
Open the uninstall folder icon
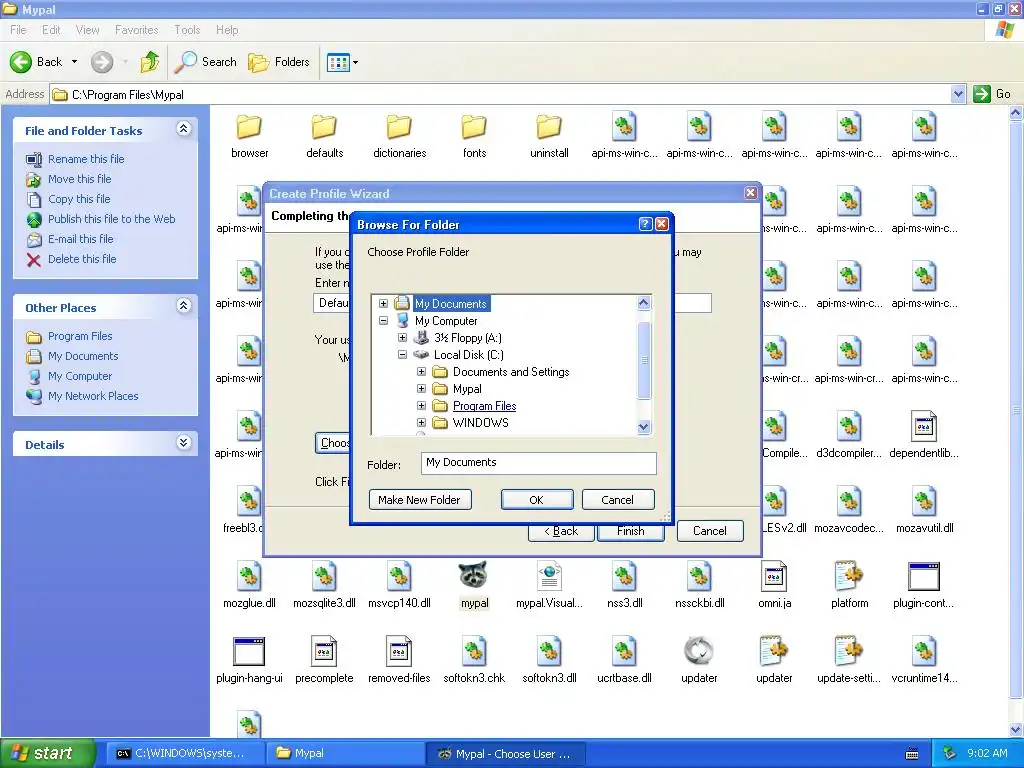[x=549, y=127]
